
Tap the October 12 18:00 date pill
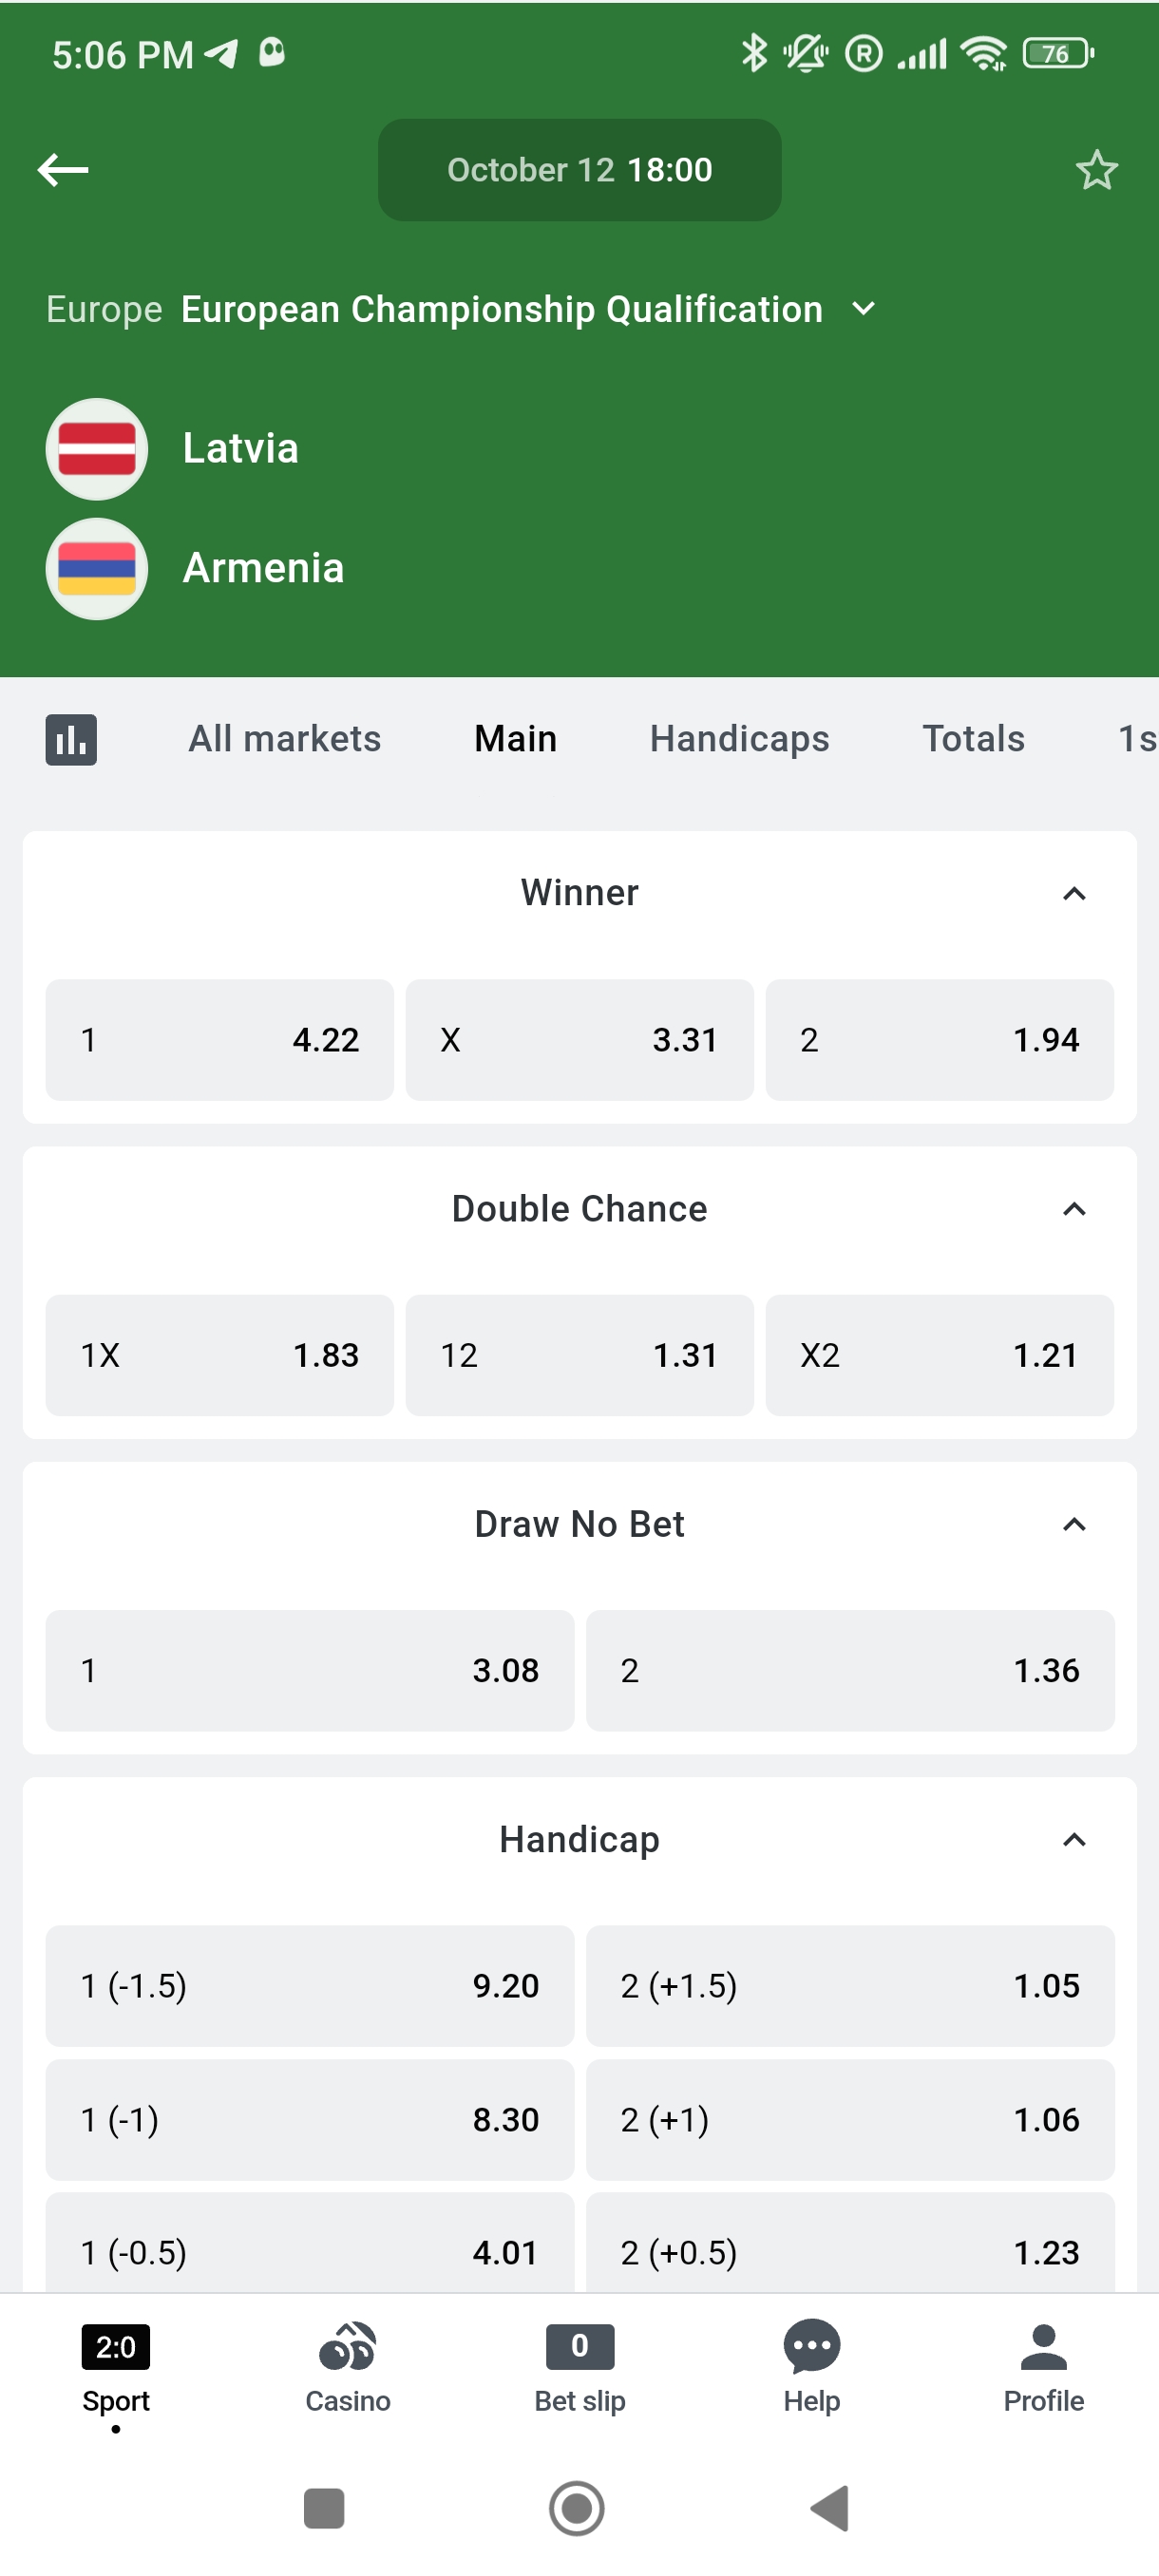pyautogui.click(x=579, y=170)
